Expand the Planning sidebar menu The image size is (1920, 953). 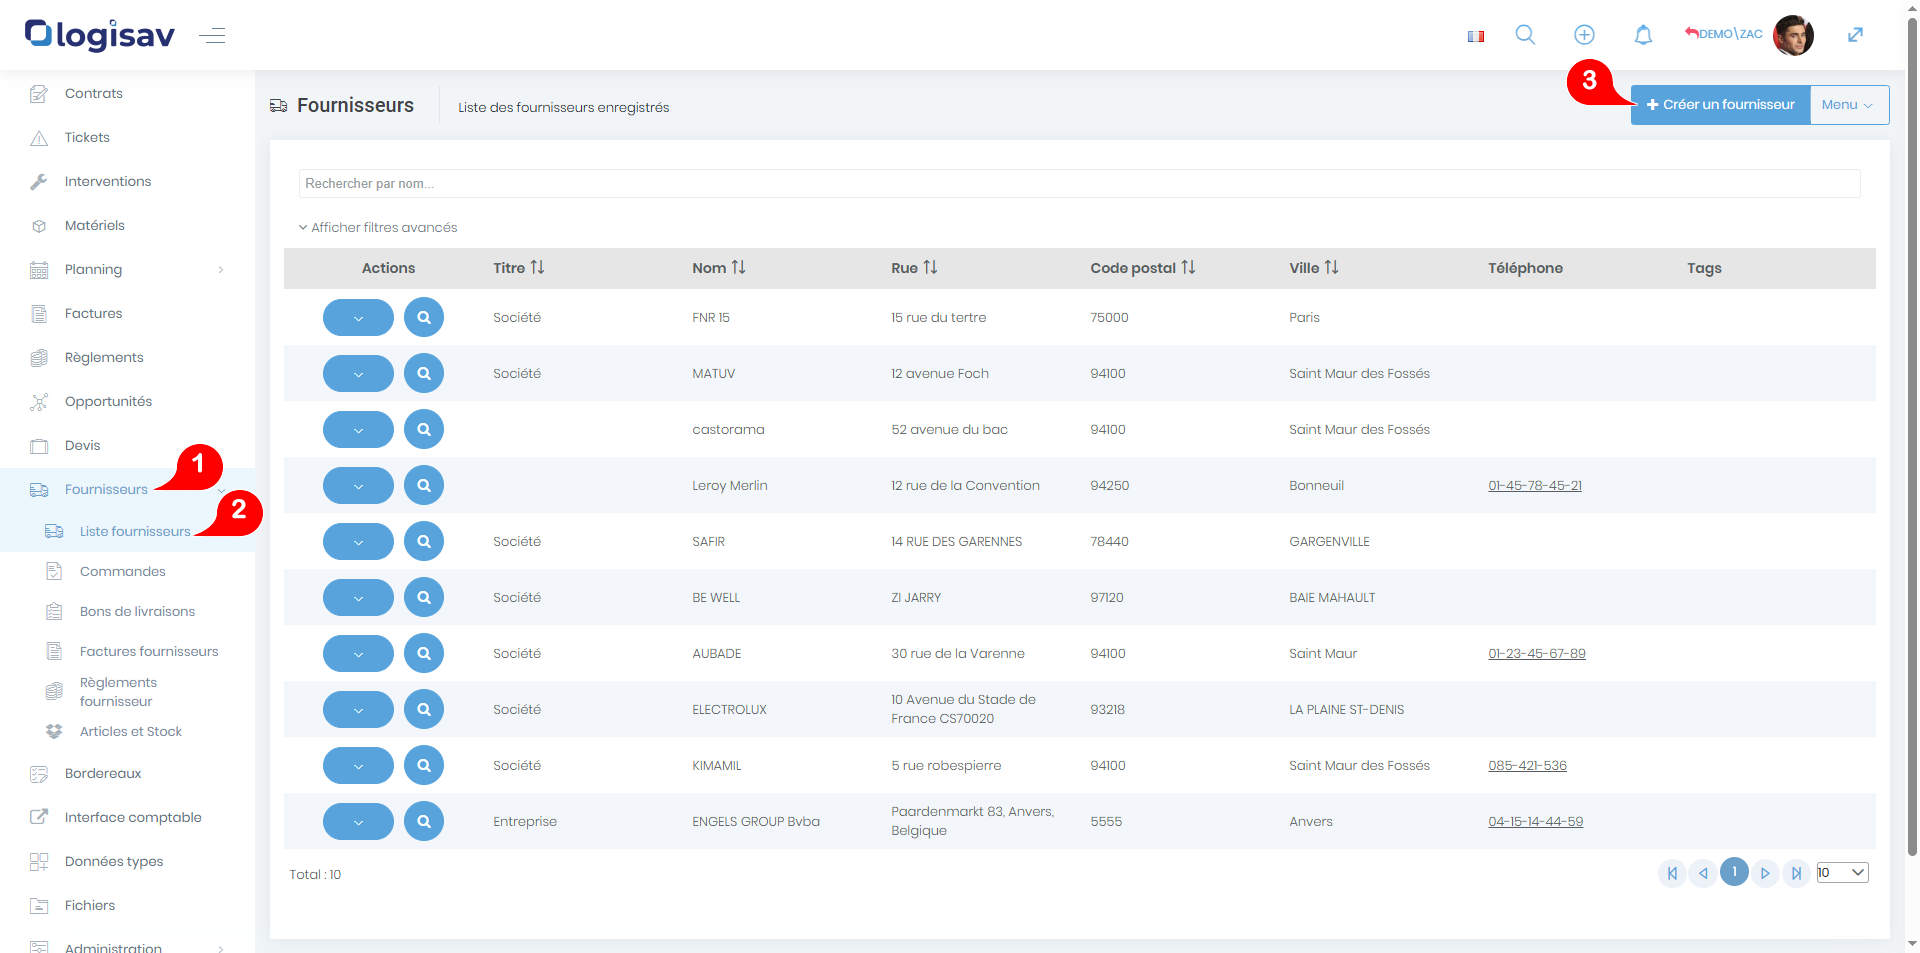pyautogui.click(x=127, y=269)
